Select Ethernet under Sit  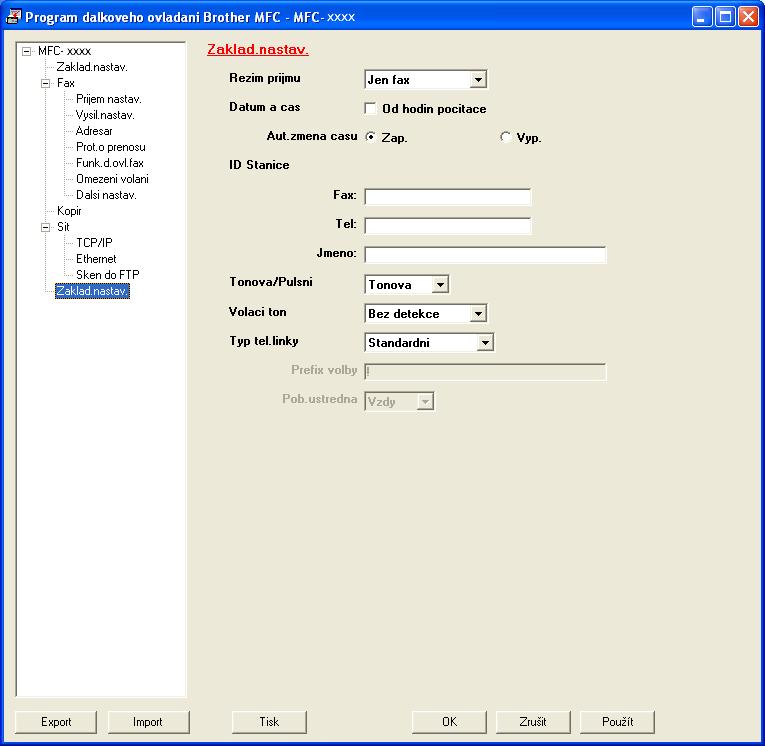96,259
